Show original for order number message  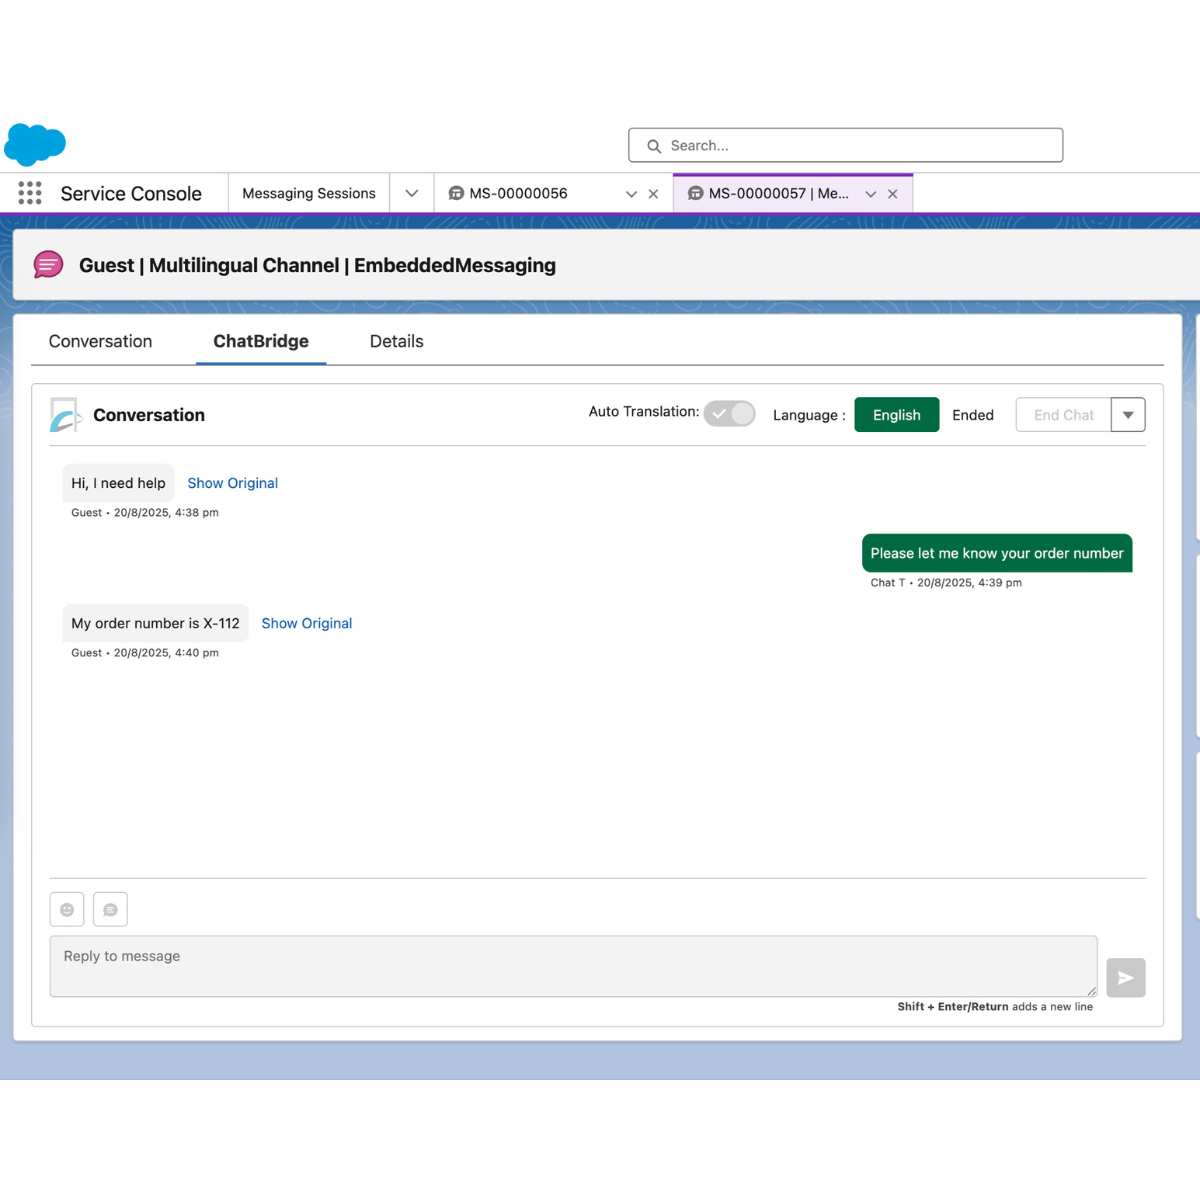click(307, 623)
